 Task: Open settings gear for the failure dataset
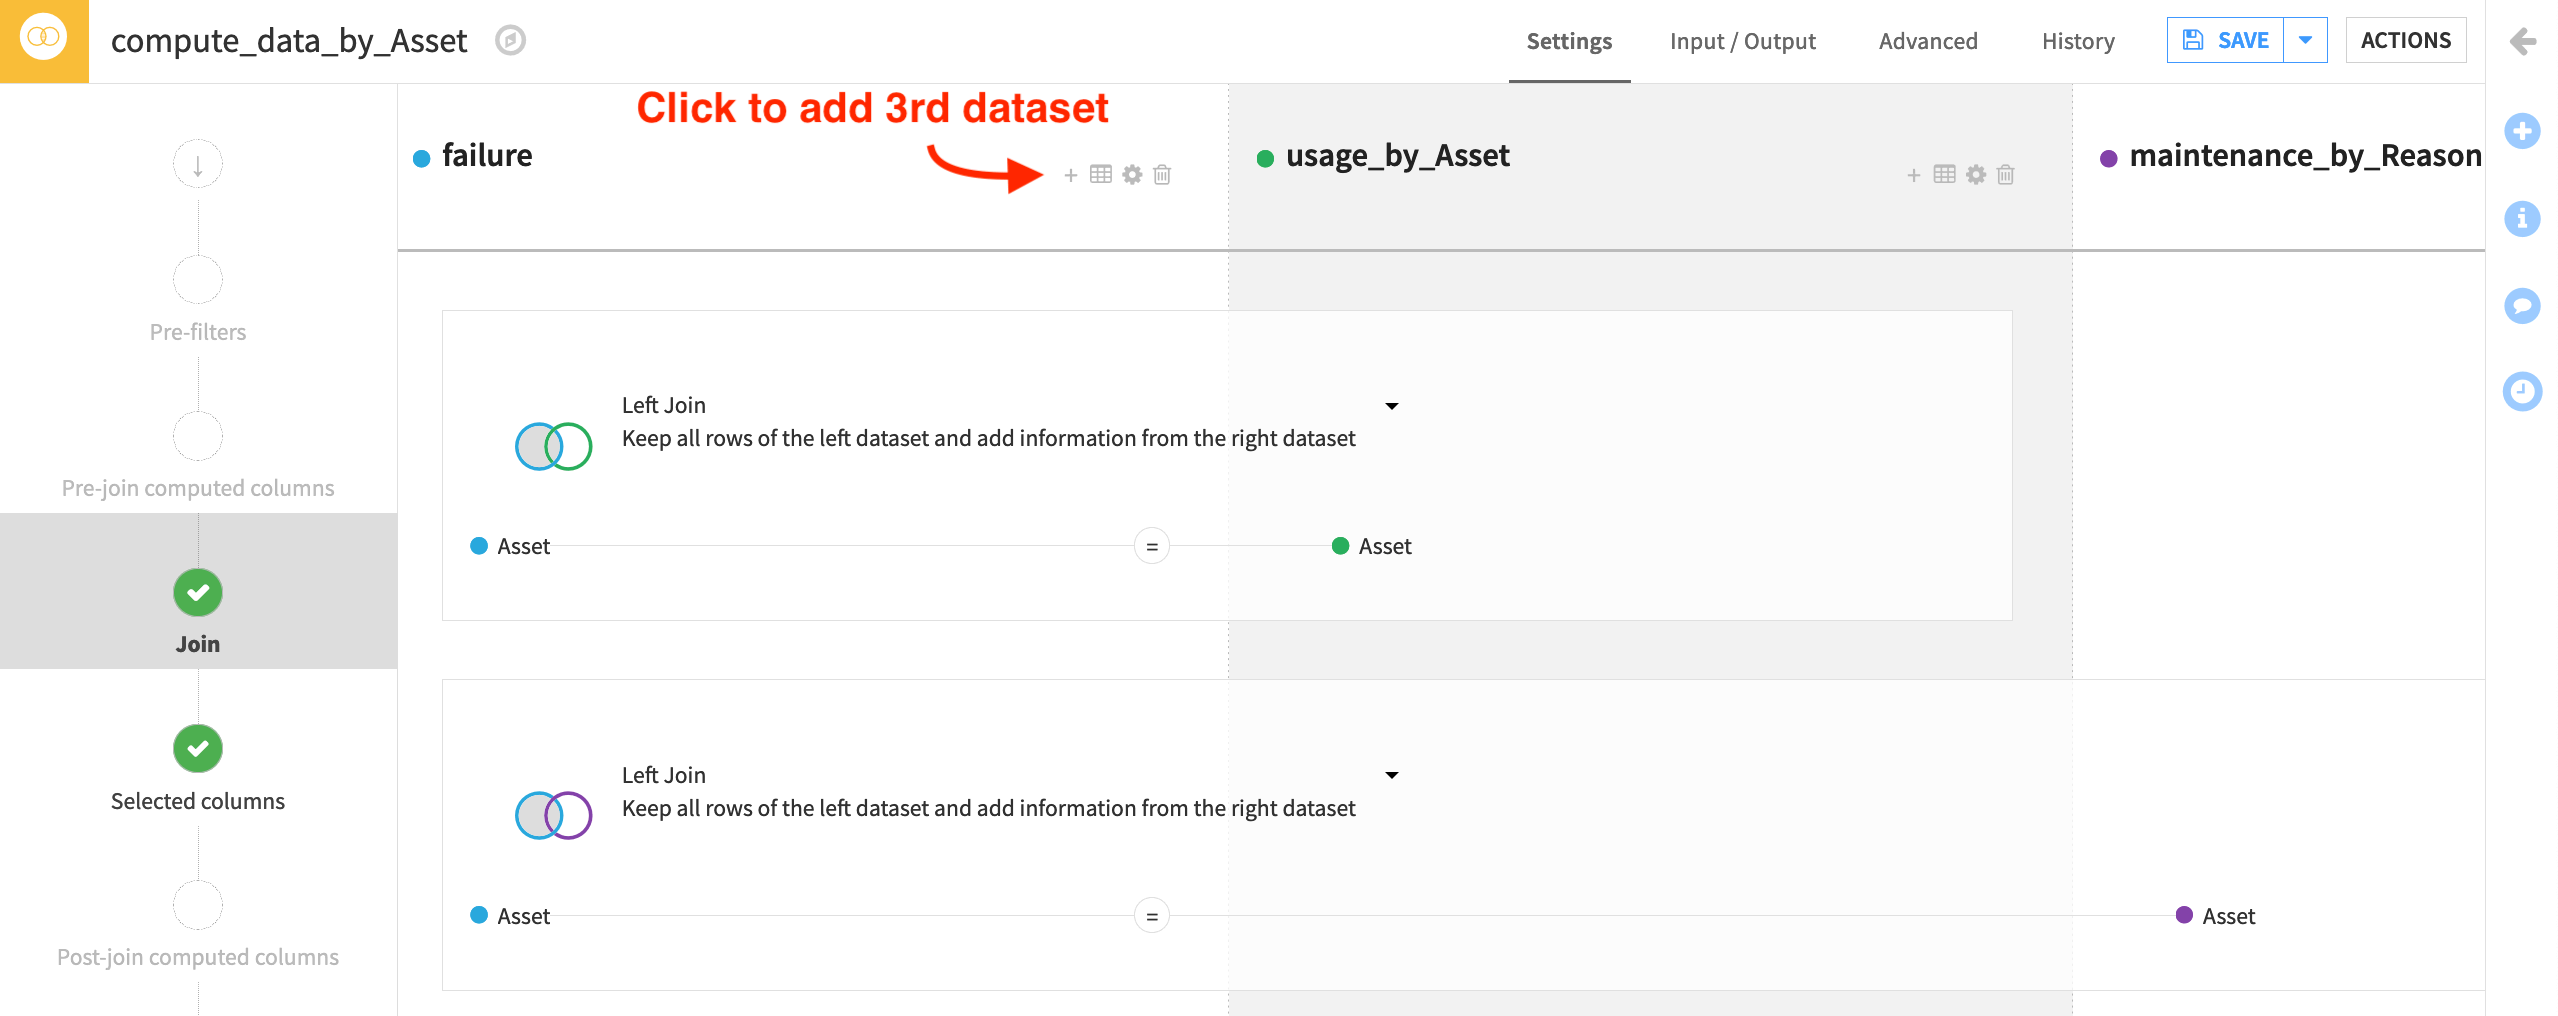pos(1131,174)
